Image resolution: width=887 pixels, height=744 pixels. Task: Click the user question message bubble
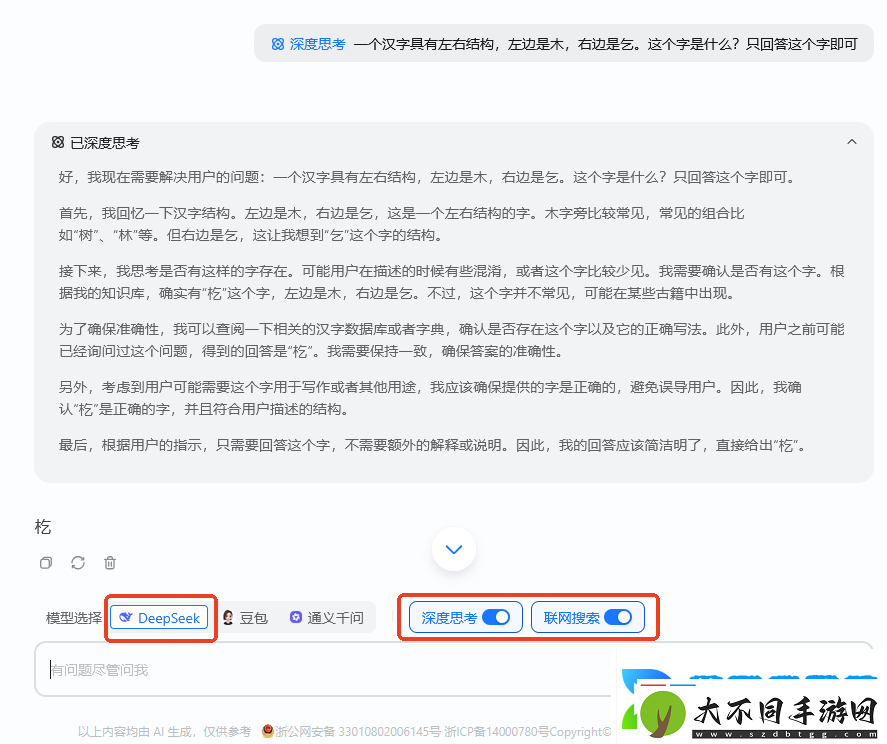[563, 44]
